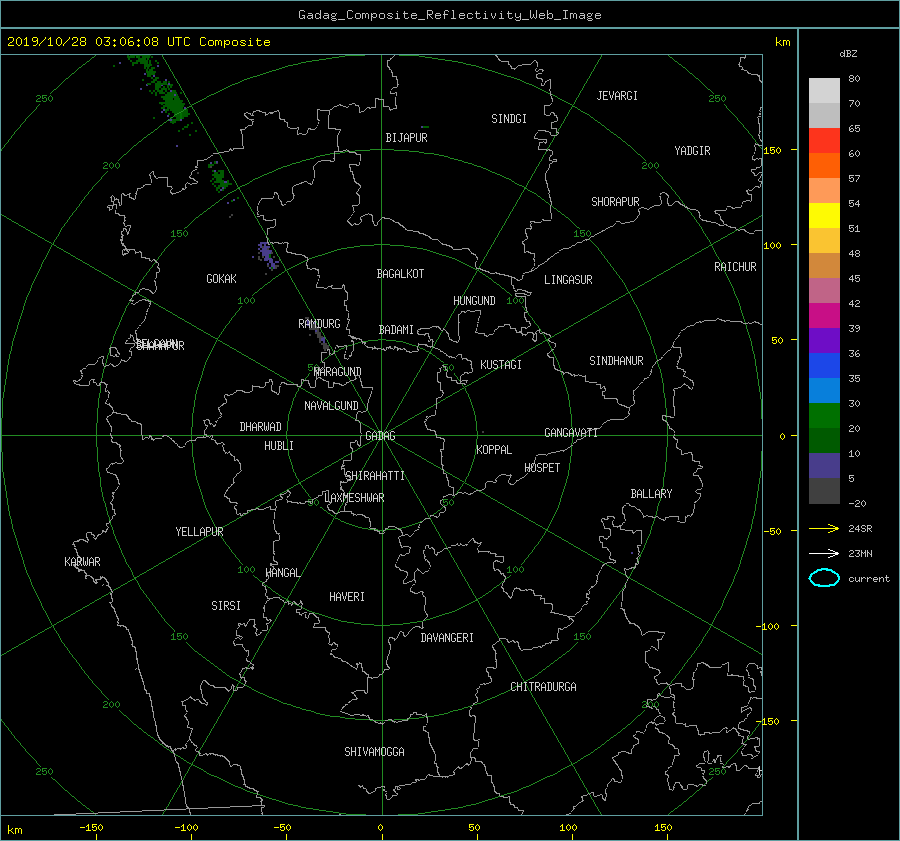Click the SIRSI city label
Image resolution: width=900 pixels, height=841 pixels.
(226, 606)
